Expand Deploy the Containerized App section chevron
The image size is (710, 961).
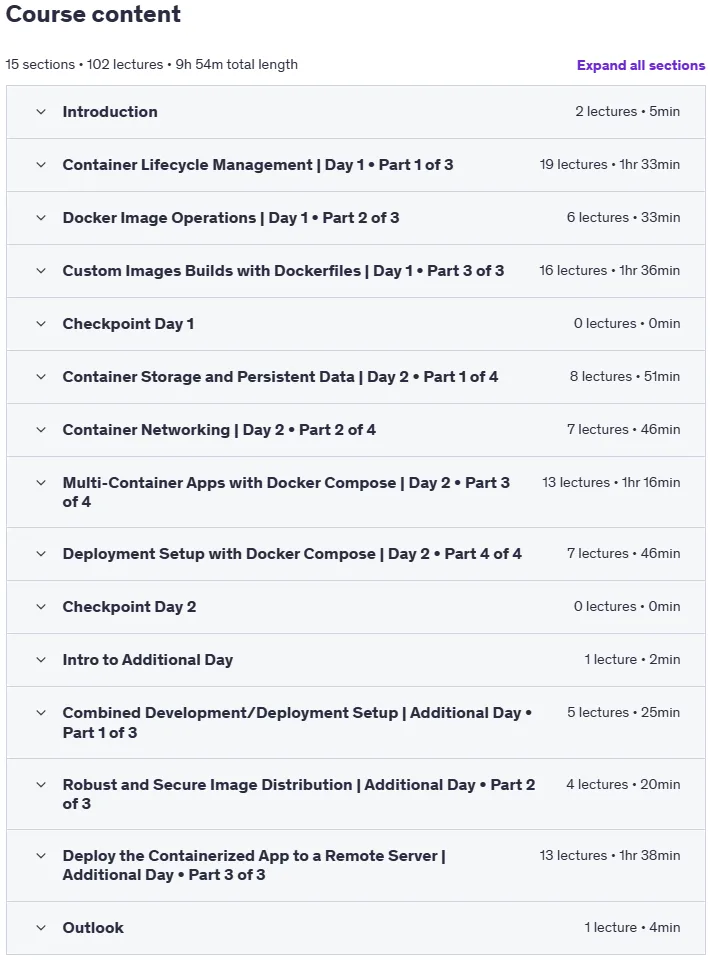click(41, 856)
